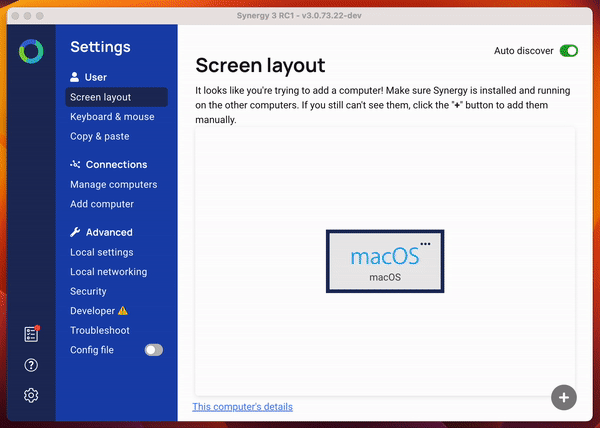
Task: Click the Settings heading text
Action: (100, 47)
